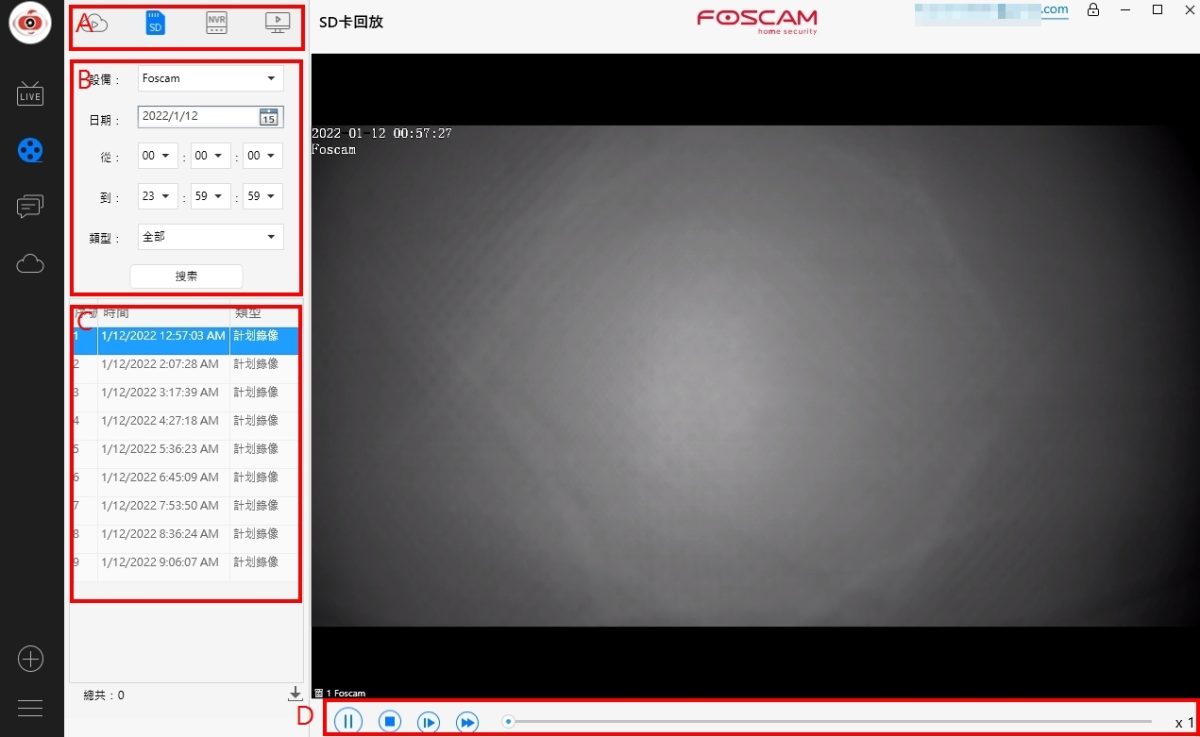The image size is (1200, 737).
Task: Open the cloud service panel
Action: [x=30, y=263]
